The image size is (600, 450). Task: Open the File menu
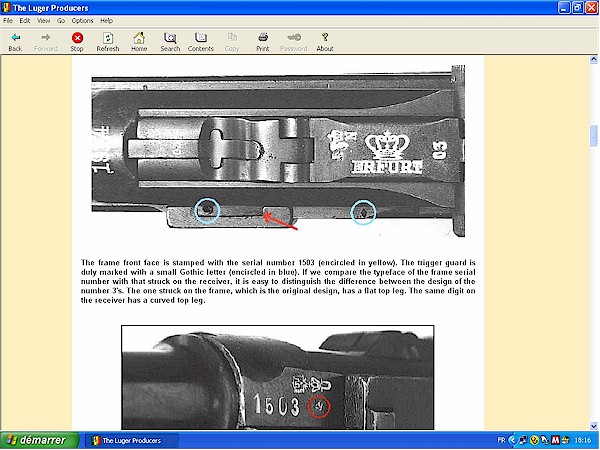pos(8,21)
